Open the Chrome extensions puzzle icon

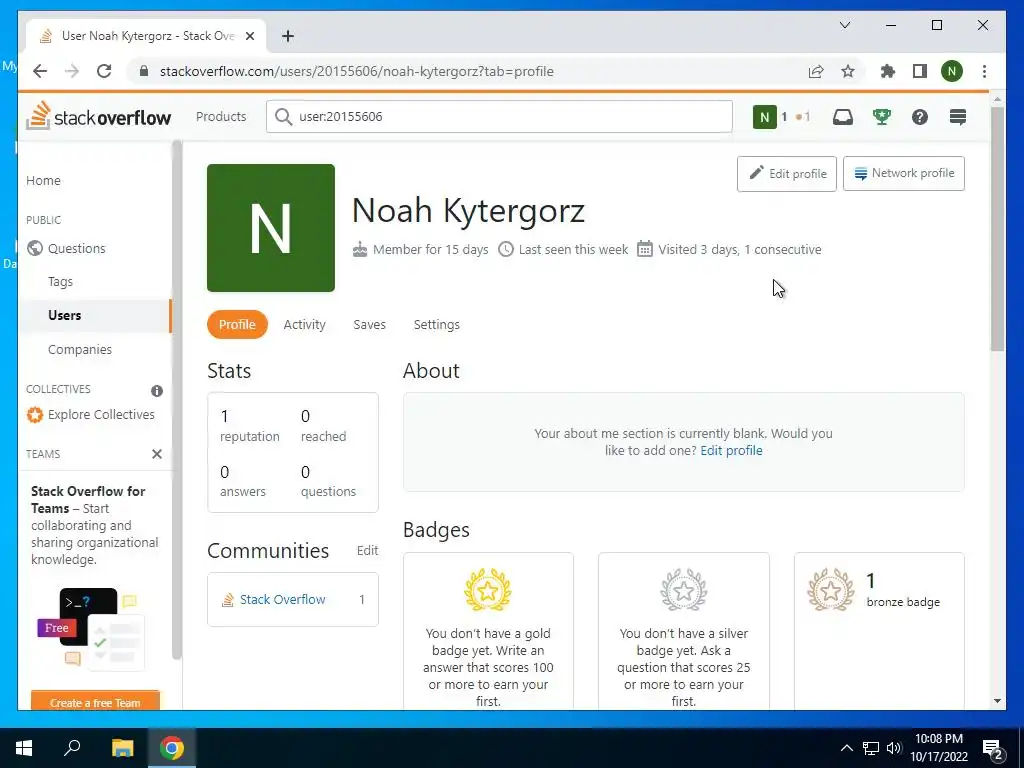(888, 71)
